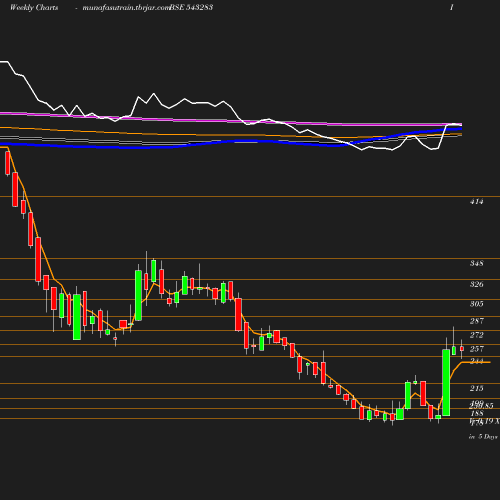Click the first red candle at chart start
This screenshot has height=500, width=500.
click(x=8, y=163)
